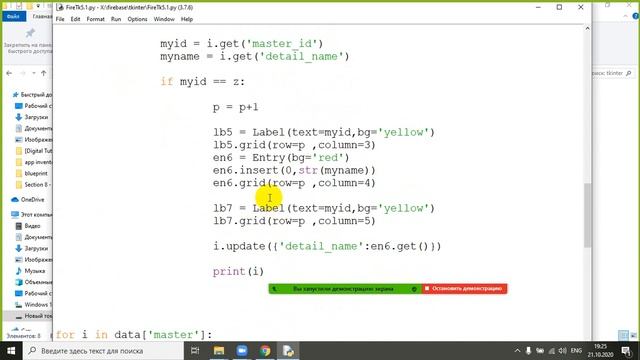640x360 pixels.
Task: Open Музыка in Explorer sidebar
Action: (30, 271)
